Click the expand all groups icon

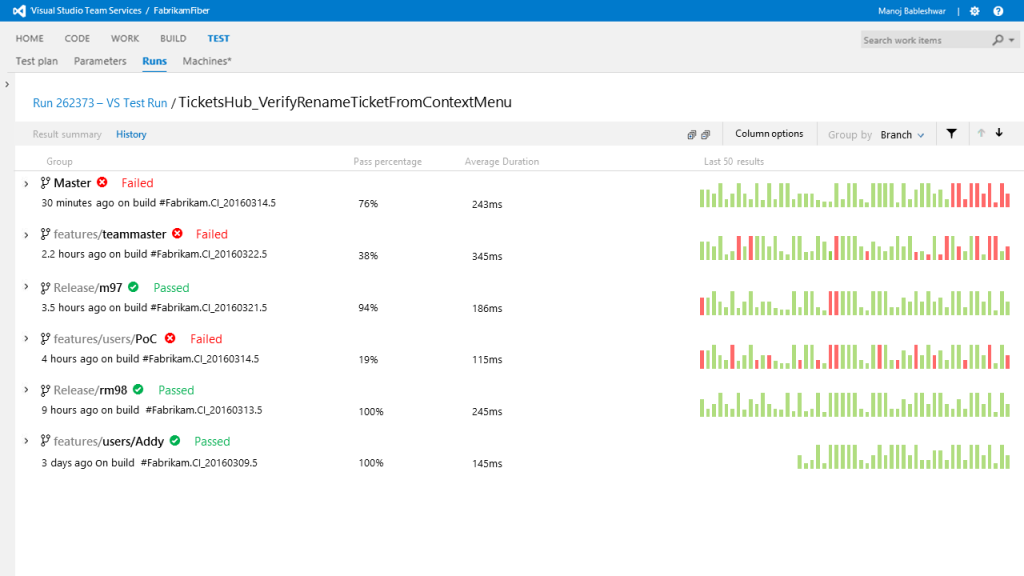pyautogui.click(x=692, y=135)
